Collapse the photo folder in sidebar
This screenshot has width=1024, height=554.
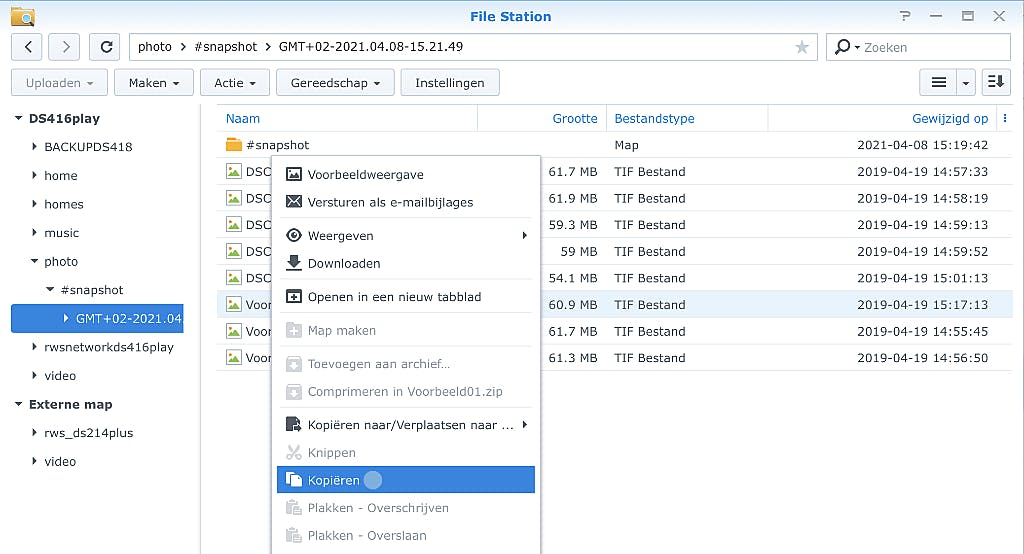(x=35, y=262)
